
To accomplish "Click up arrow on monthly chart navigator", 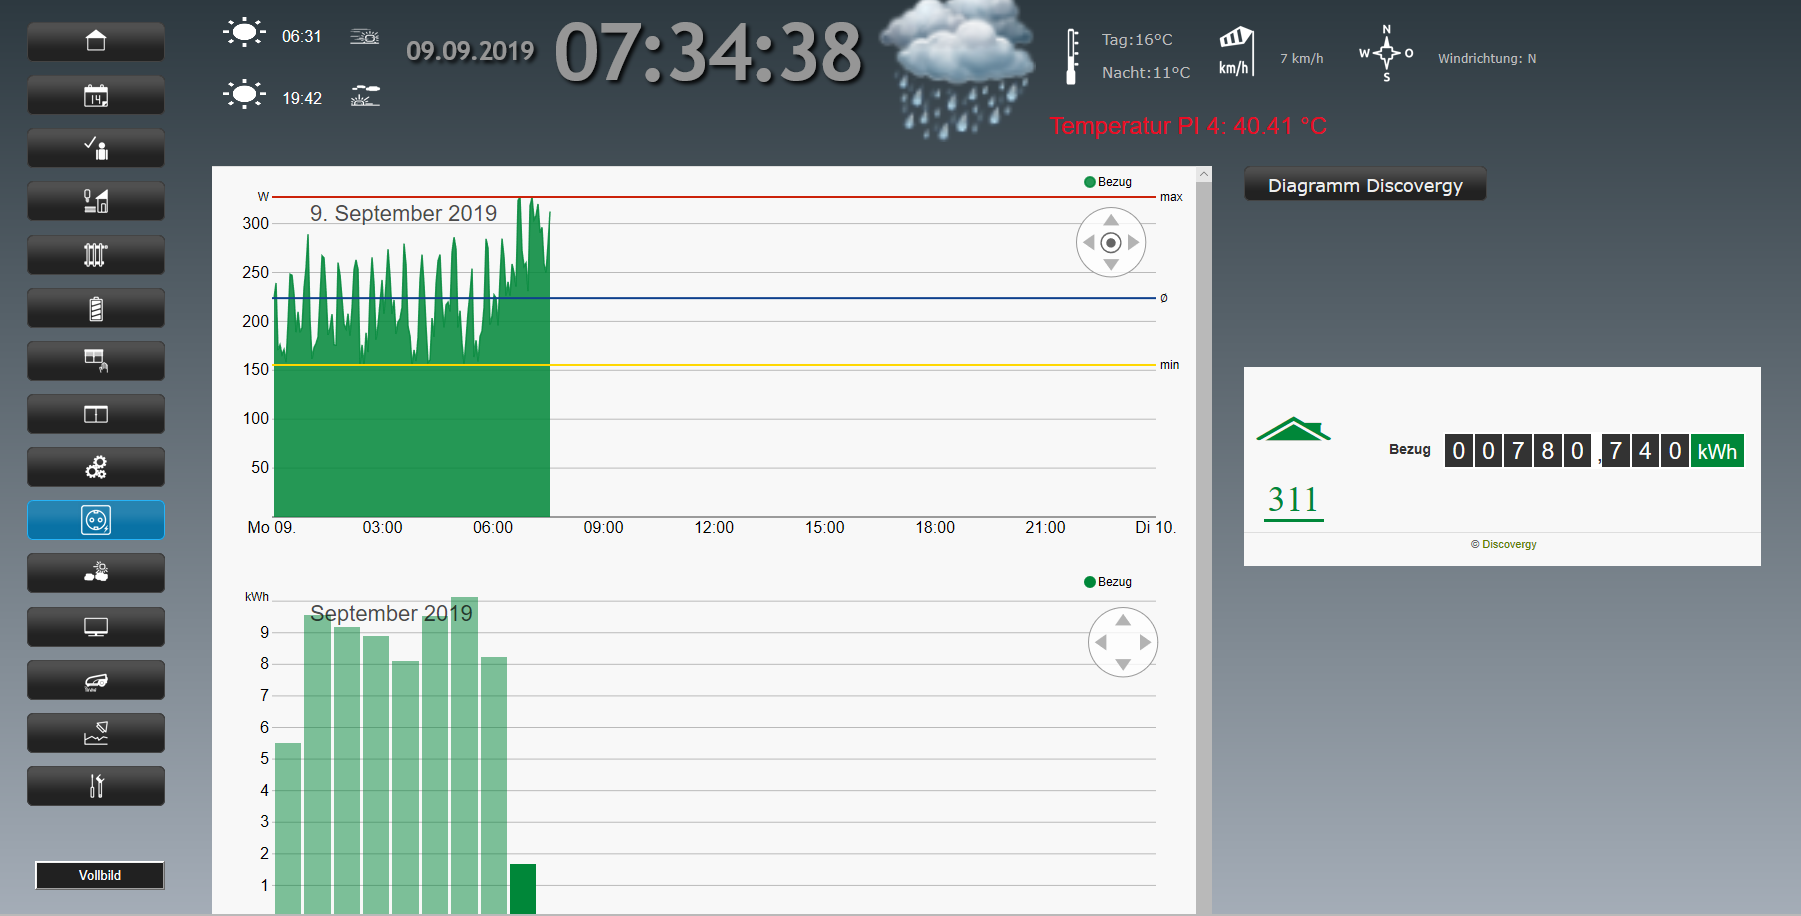I will (1123, 620).
